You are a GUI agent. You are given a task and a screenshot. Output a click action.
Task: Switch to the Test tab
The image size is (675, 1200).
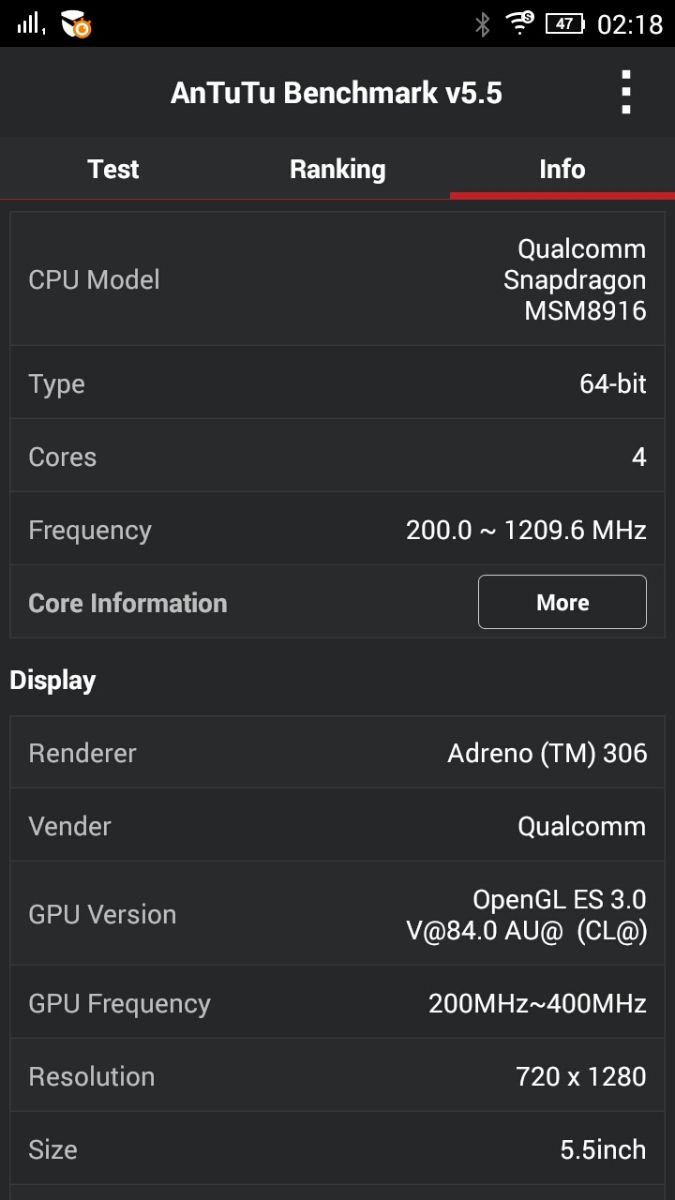click(x=113, y=169)
